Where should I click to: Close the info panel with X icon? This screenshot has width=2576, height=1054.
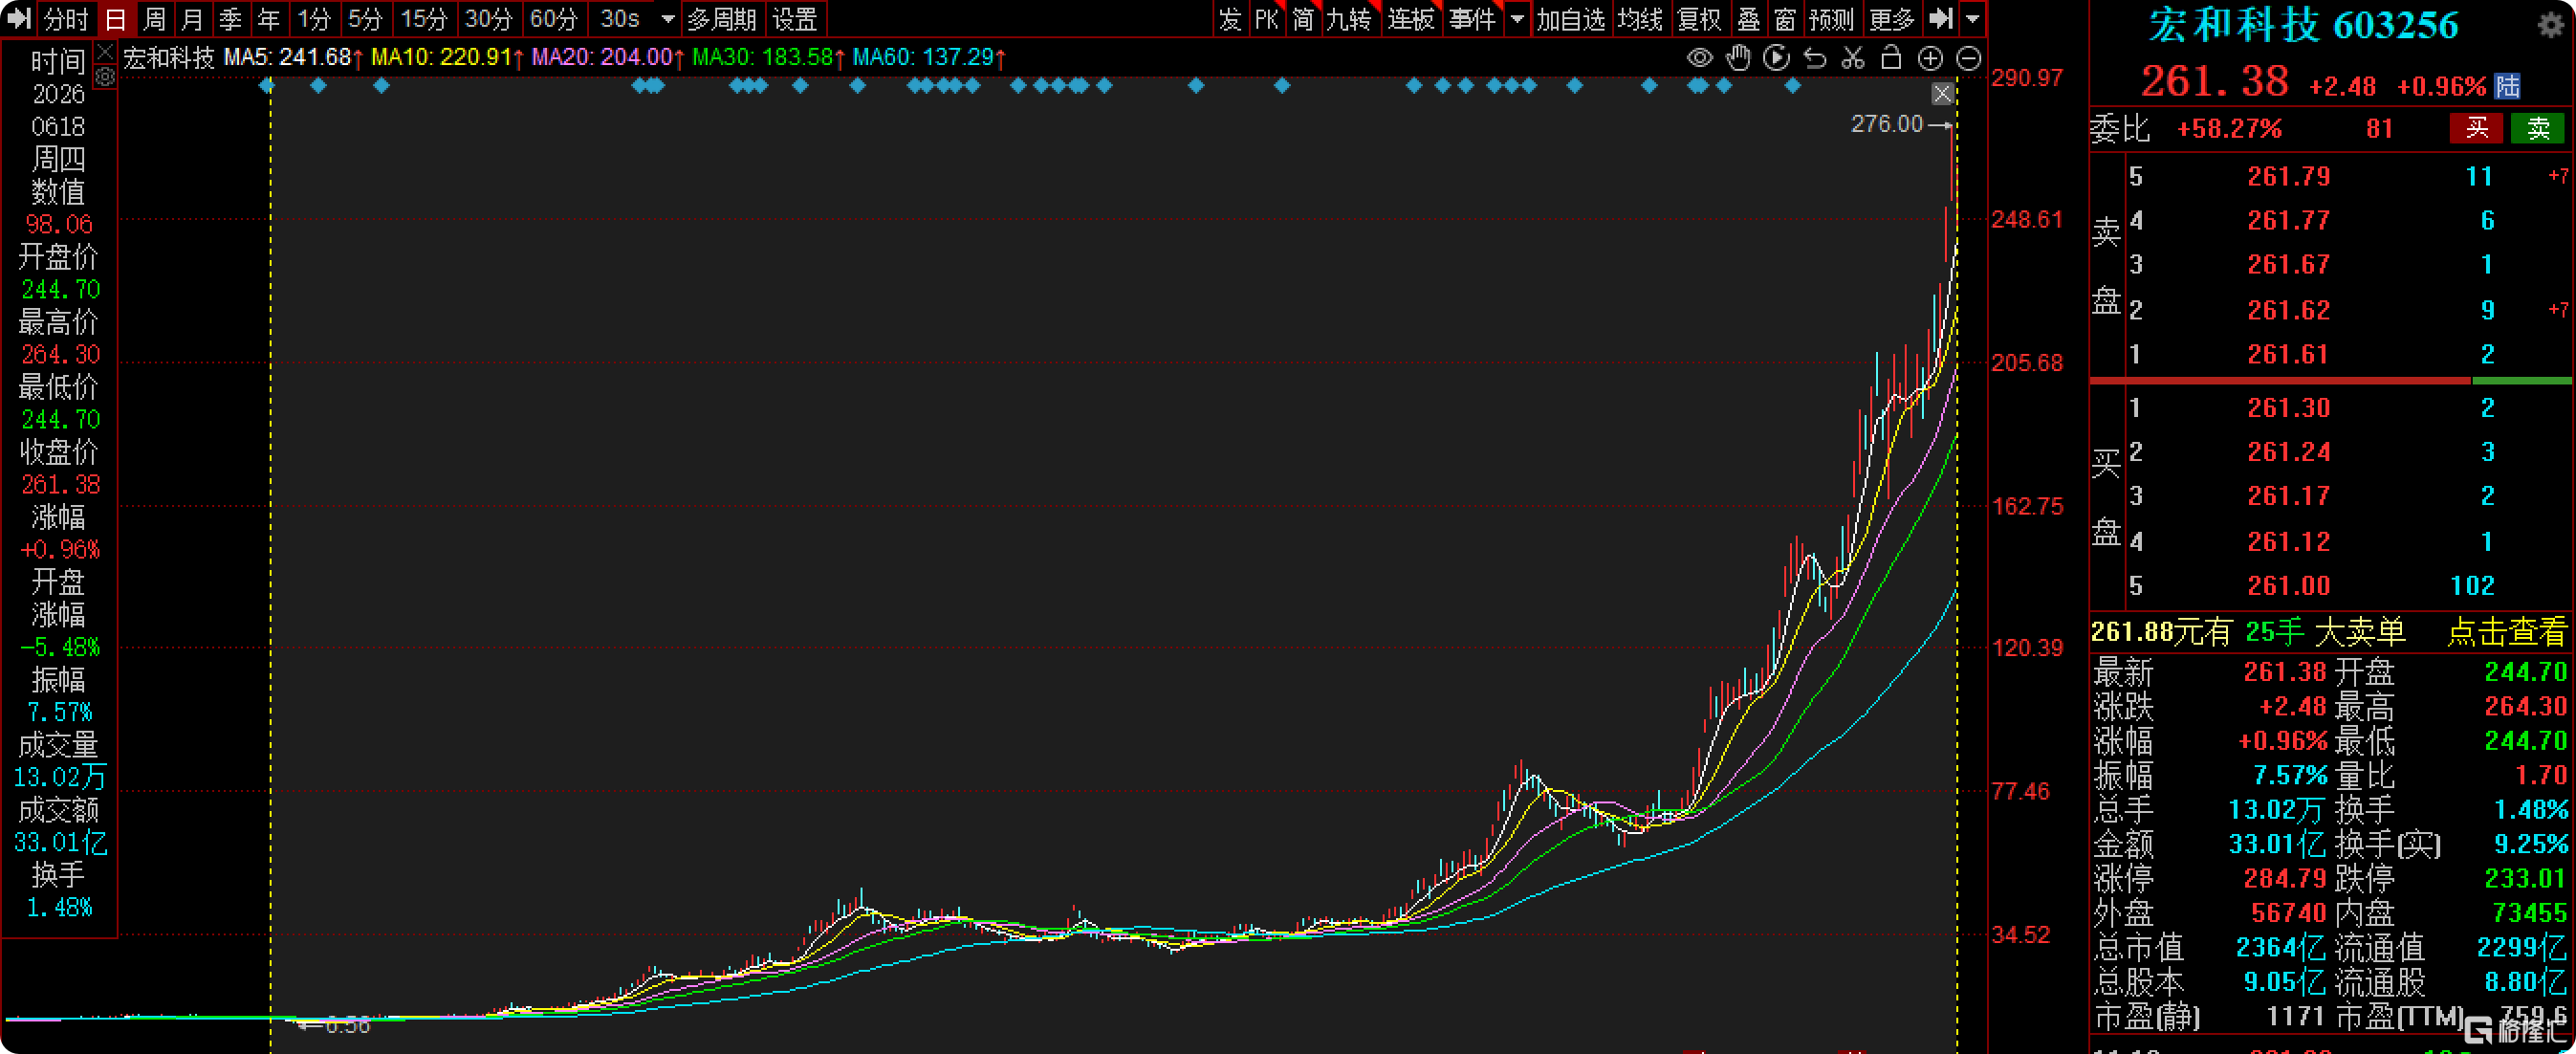105,51
